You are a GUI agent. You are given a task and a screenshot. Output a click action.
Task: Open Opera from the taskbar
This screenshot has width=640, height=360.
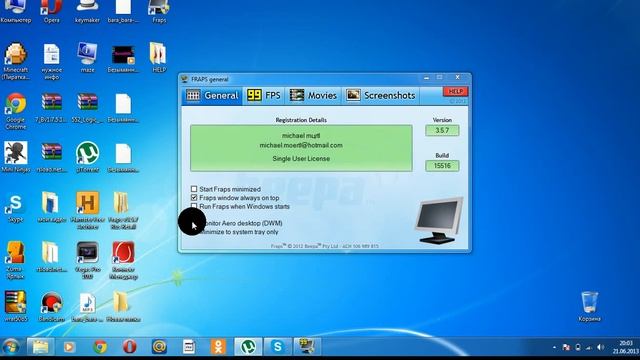coord(130,347)
